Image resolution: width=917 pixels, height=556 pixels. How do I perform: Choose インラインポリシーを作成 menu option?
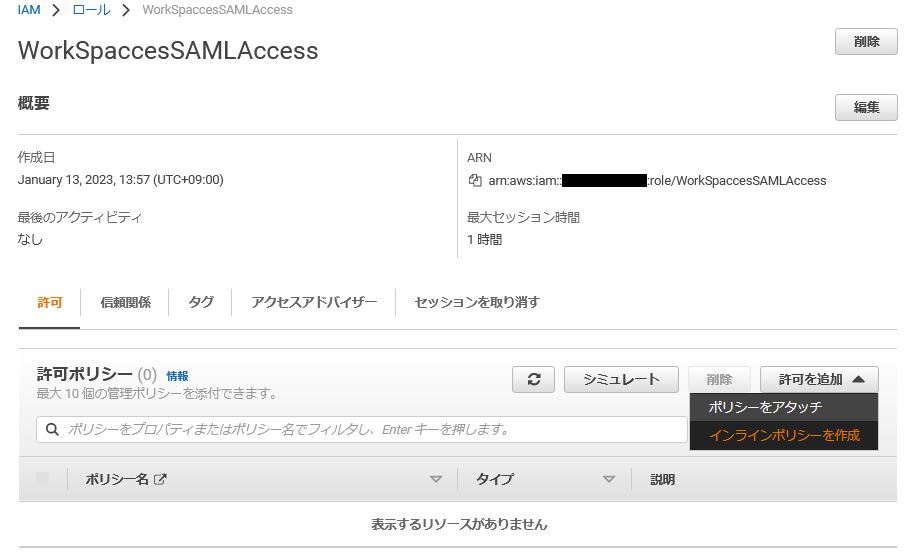coord(784,435)
